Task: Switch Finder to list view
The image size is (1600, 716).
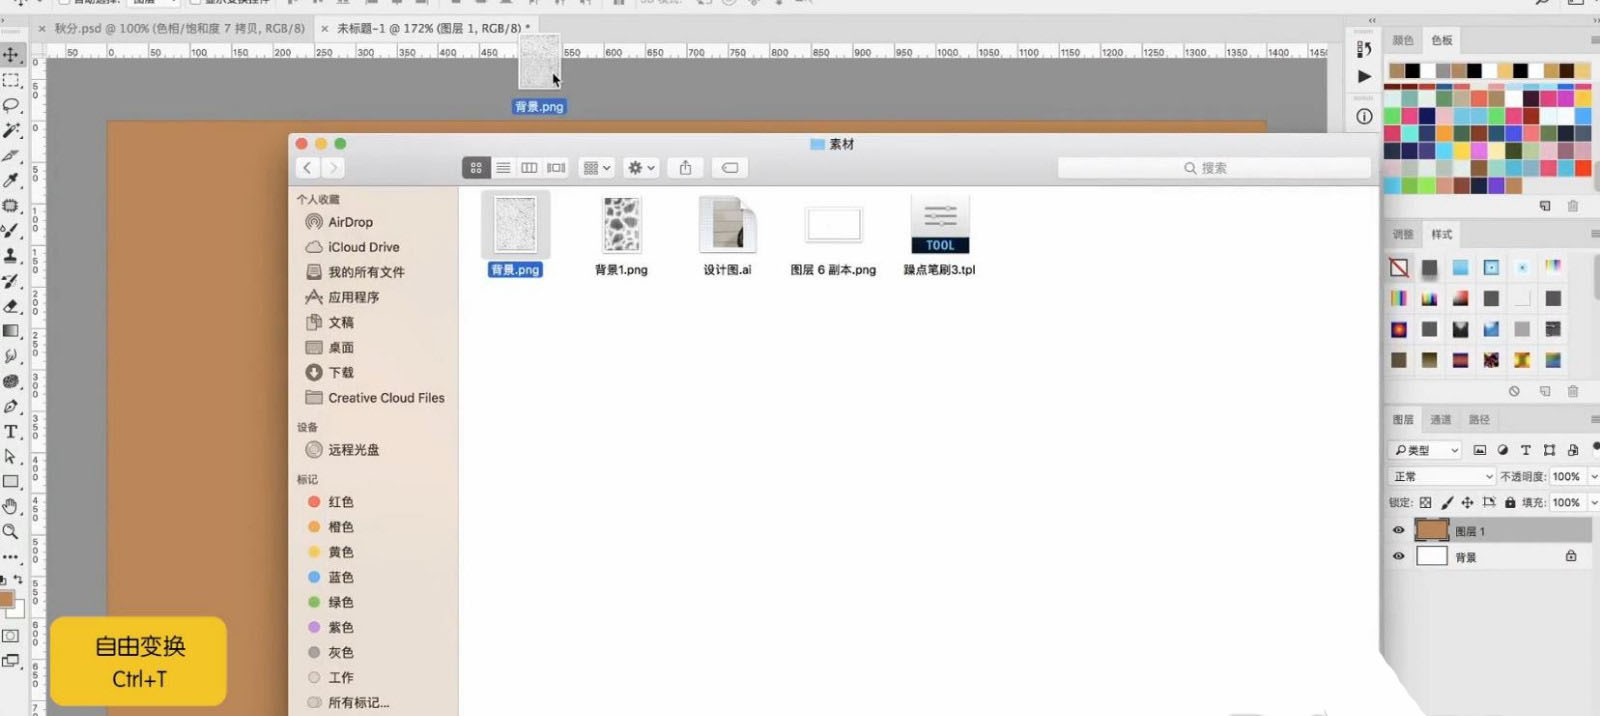Action: tap(503, 168)
